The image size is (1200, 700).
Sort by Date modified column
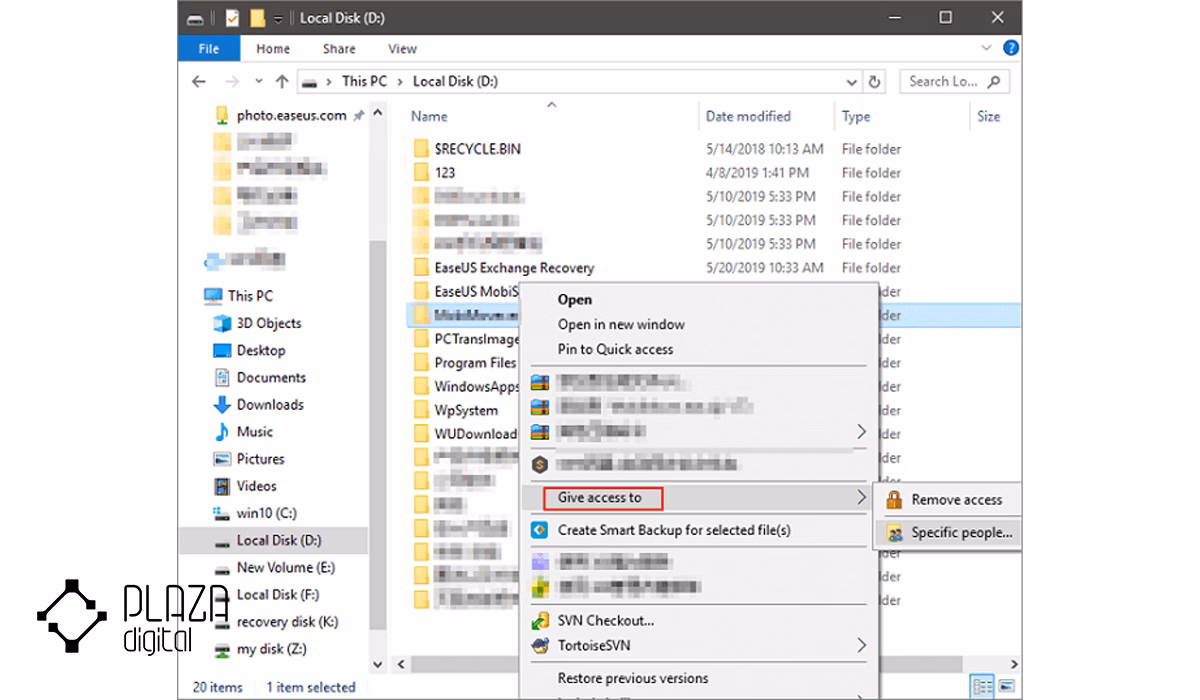click(748, 116)
